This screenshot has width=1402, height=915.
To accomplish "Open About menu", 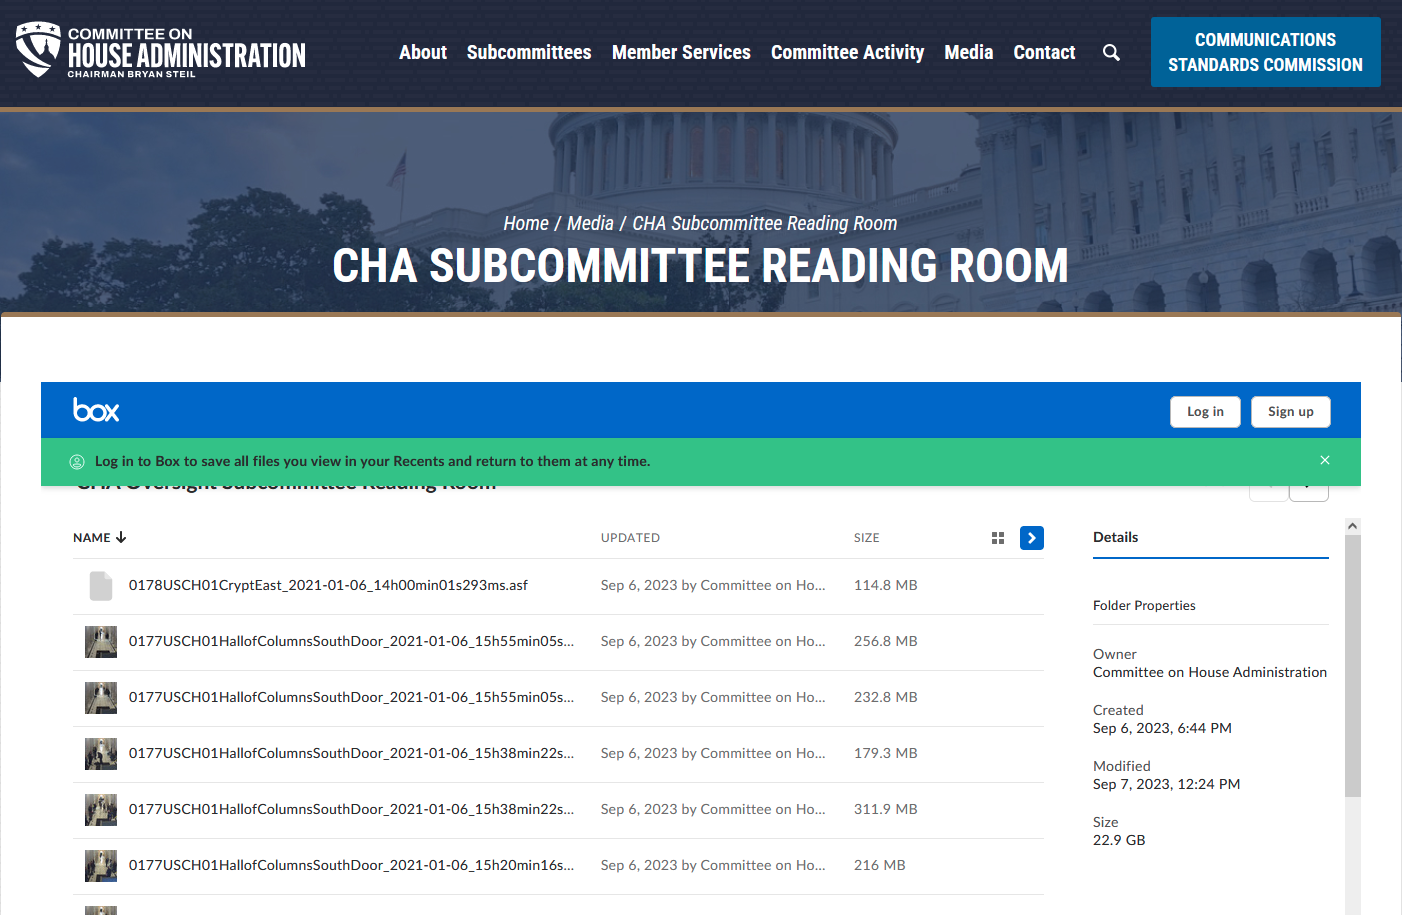I will pyautogui.click(x=423, y=52).
